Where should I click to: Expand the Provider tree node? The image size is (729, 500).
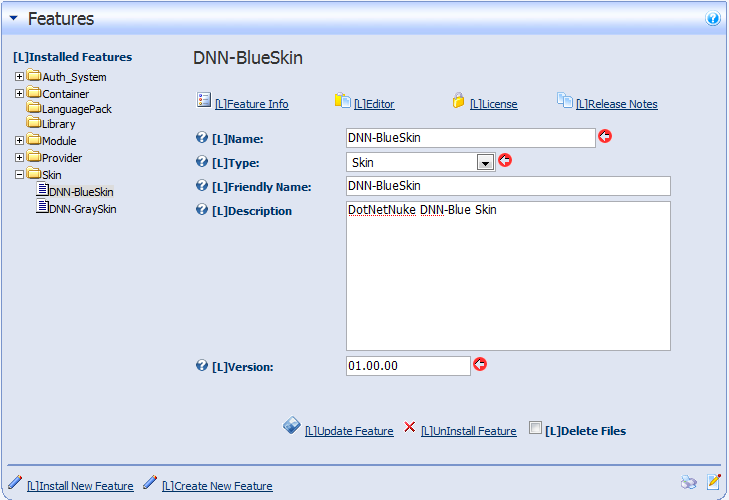pos(19,158)
